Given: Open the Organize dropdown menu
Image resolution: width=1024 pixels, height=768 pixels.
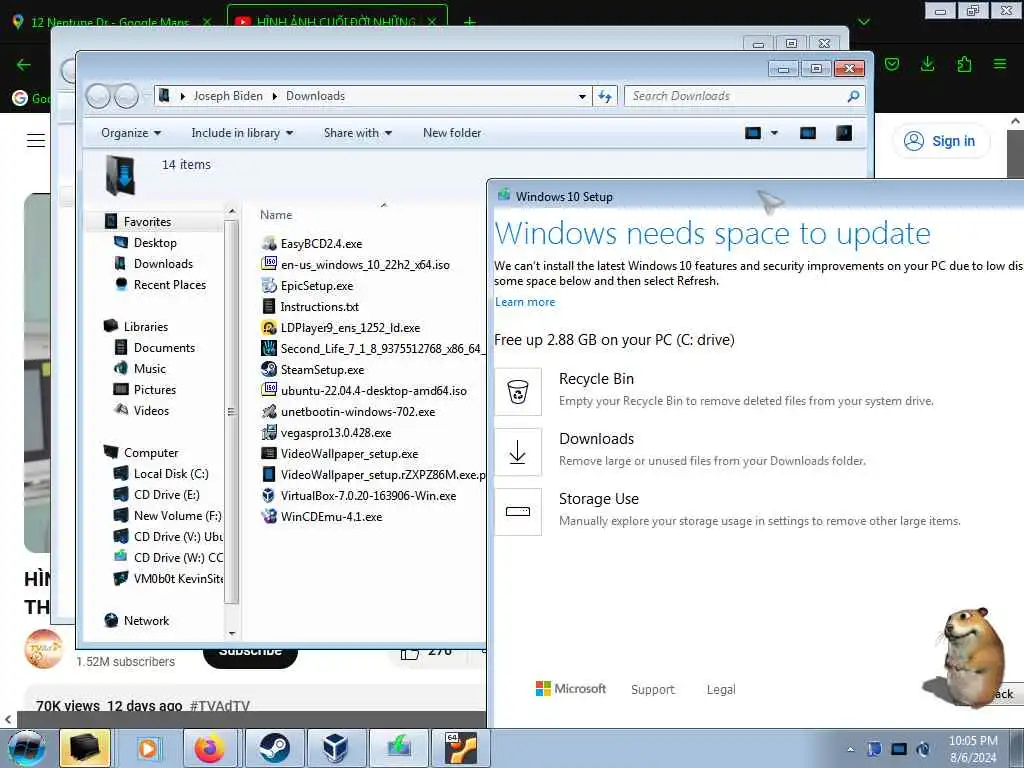Looking at the screenshot, I should coord(131,133).
